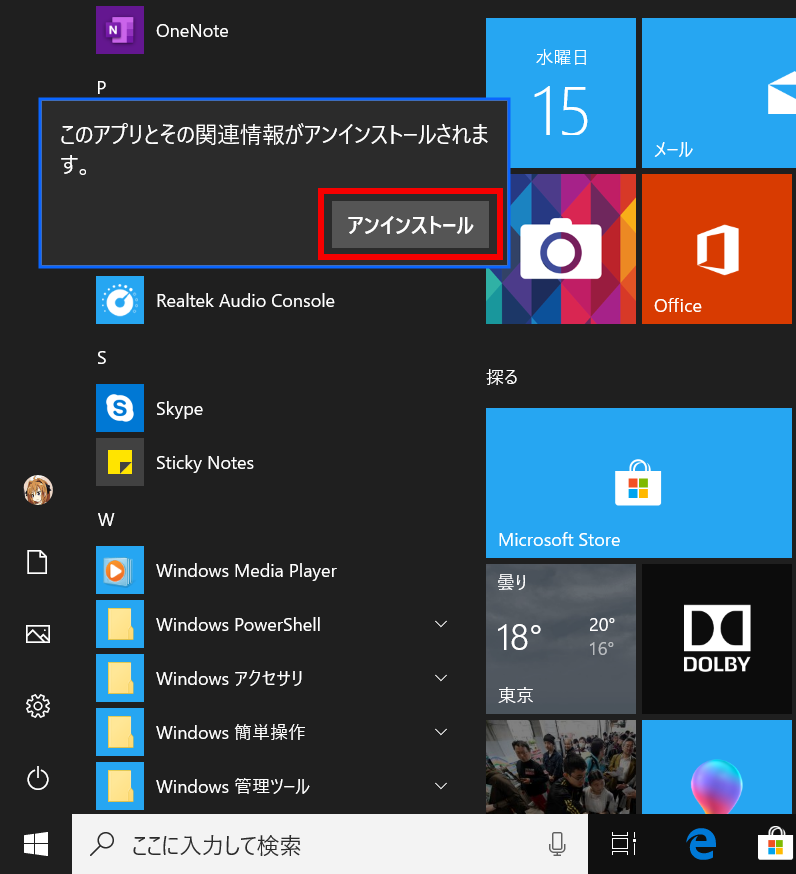Confirm with the アンインストール button
The image size is (796, 874).
(x=410, y=225)
